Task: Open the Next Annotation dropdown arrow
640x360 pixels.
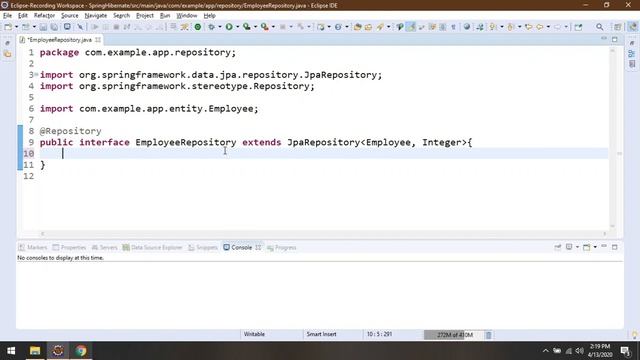Action: coord(502,27)
